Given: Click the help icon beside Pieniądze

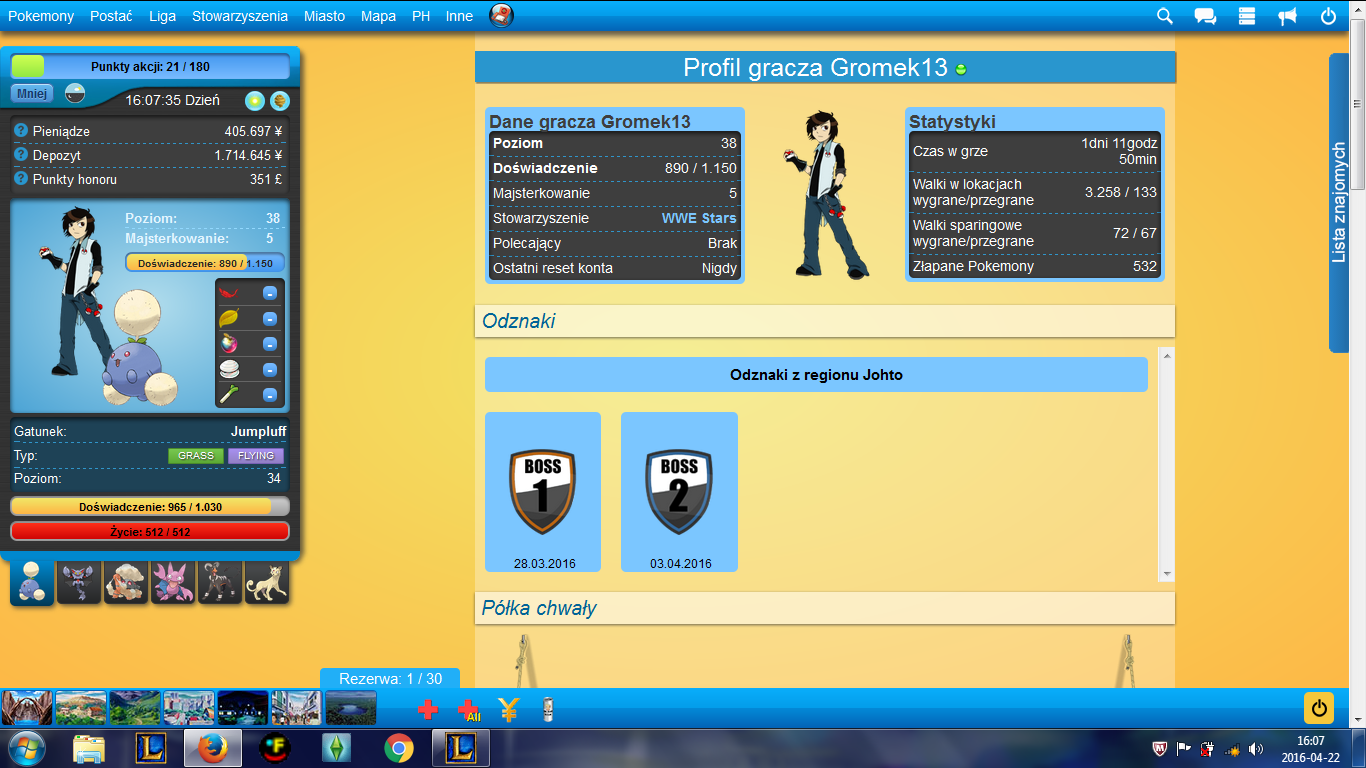Looking at the screenshot, I should 20,131.
